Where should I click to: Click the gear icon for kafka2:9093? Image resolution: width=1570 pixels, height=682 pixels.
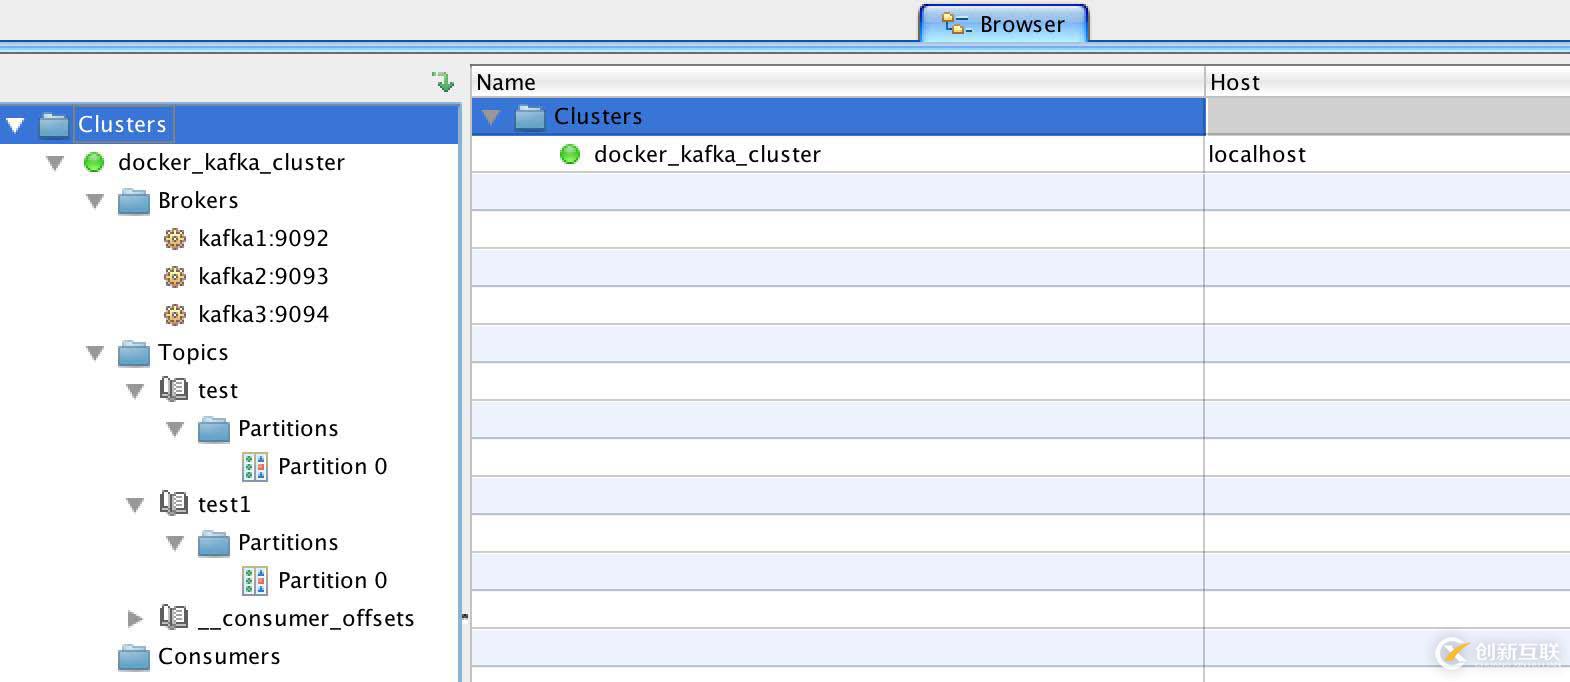click(175, 277)
